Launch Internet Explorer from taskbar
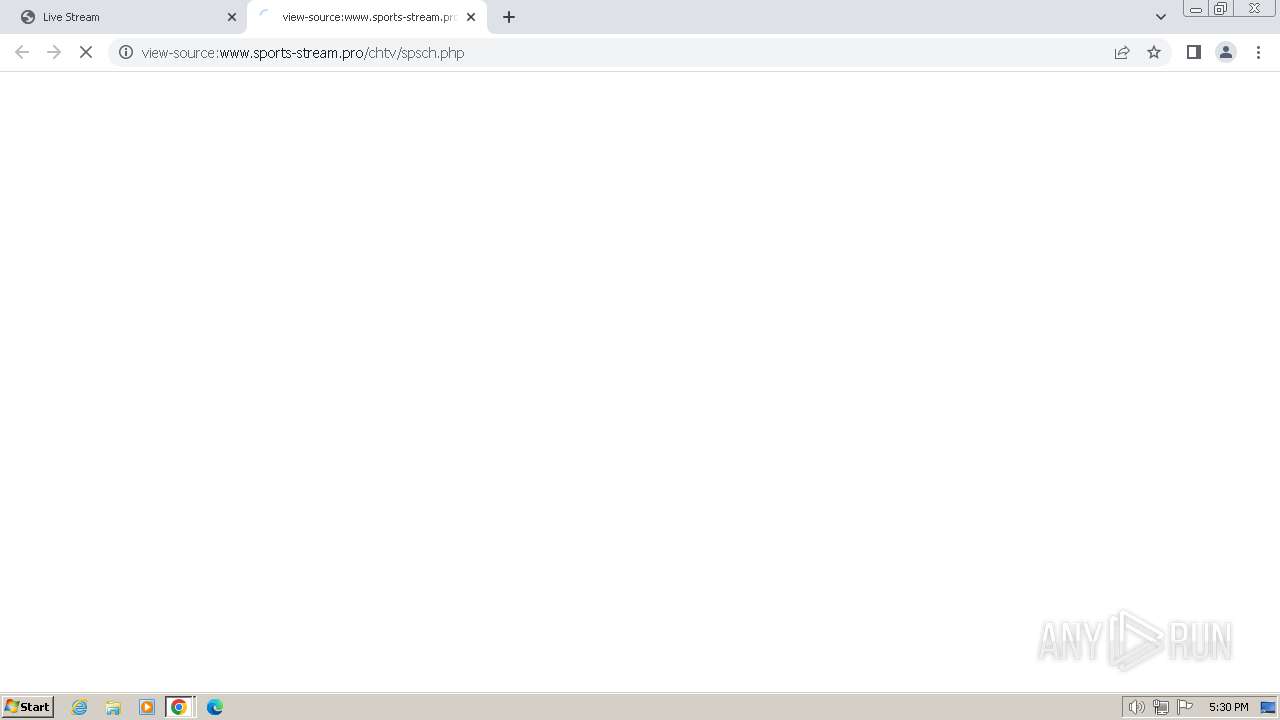The image size is (1280, 720). (80, 707)
